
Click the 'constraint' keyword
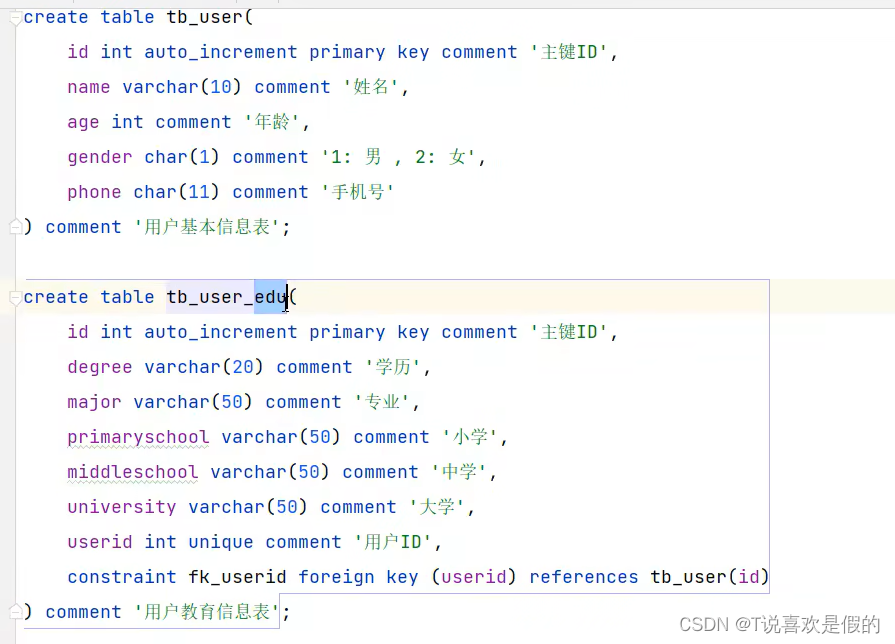(122, 577)
